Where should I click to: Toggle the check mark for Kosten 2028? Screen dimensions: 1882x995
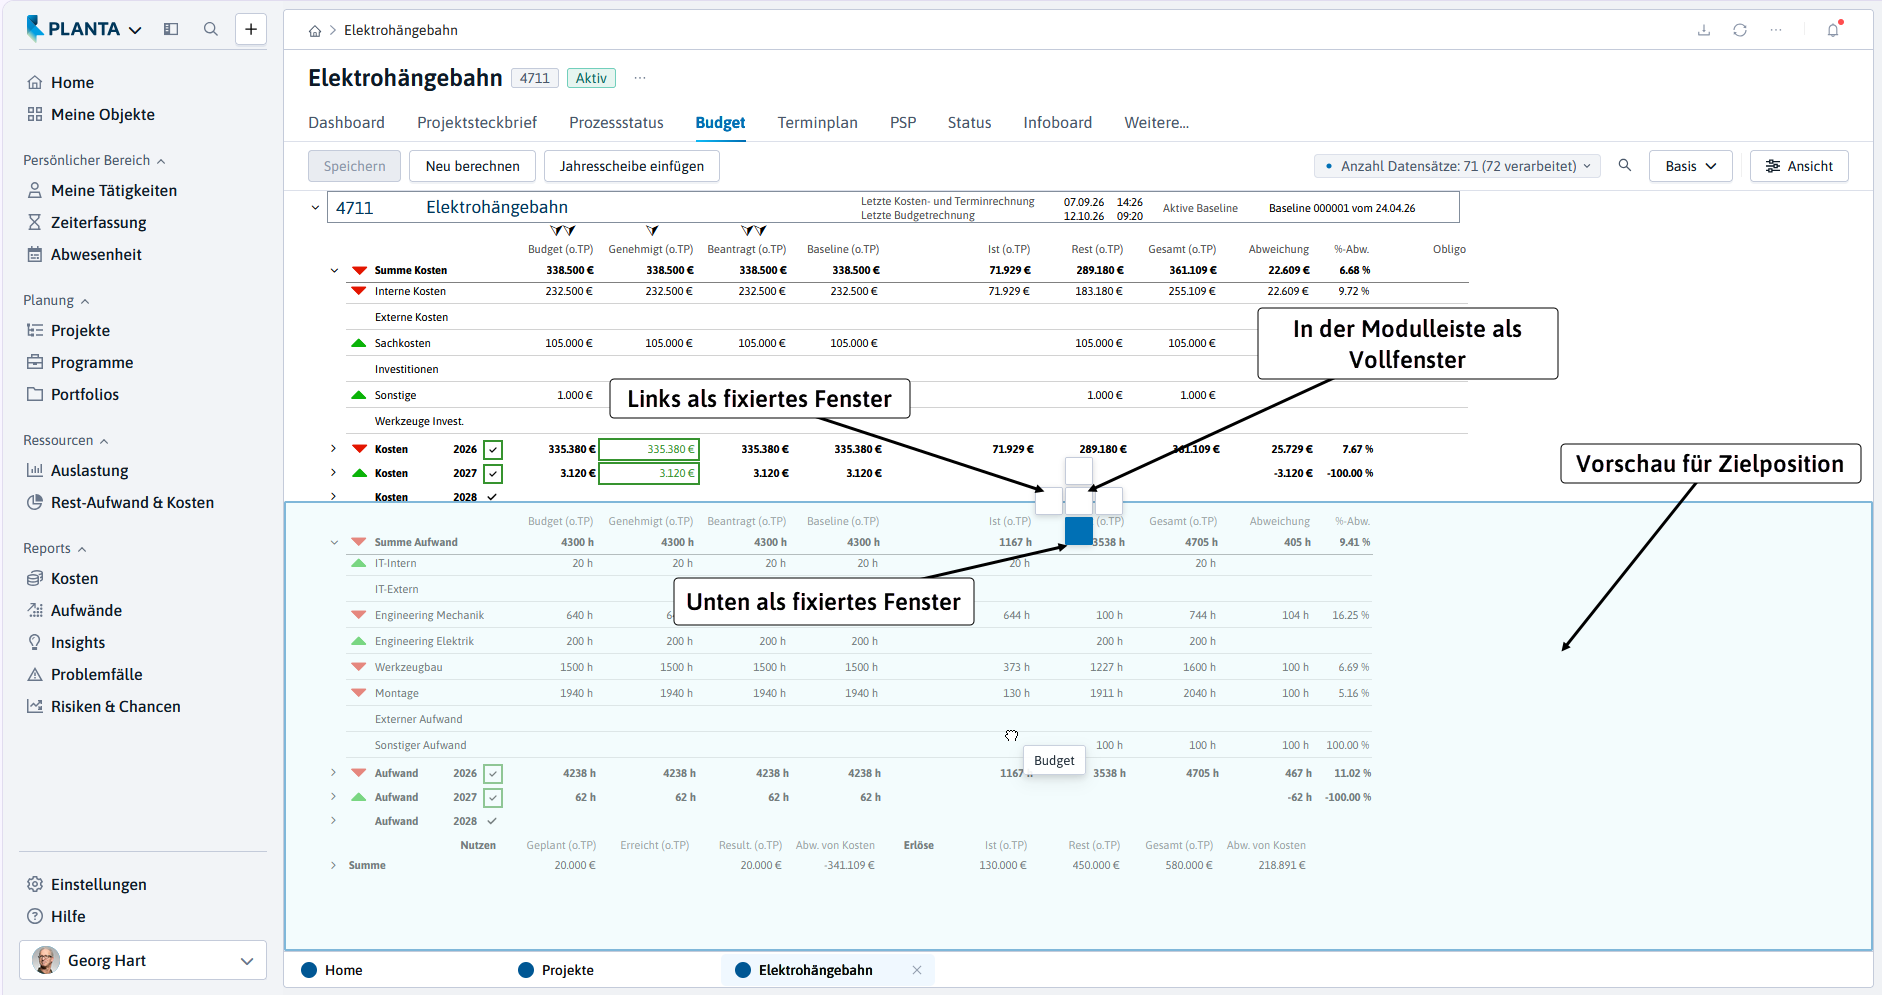(x=492, y=497)
